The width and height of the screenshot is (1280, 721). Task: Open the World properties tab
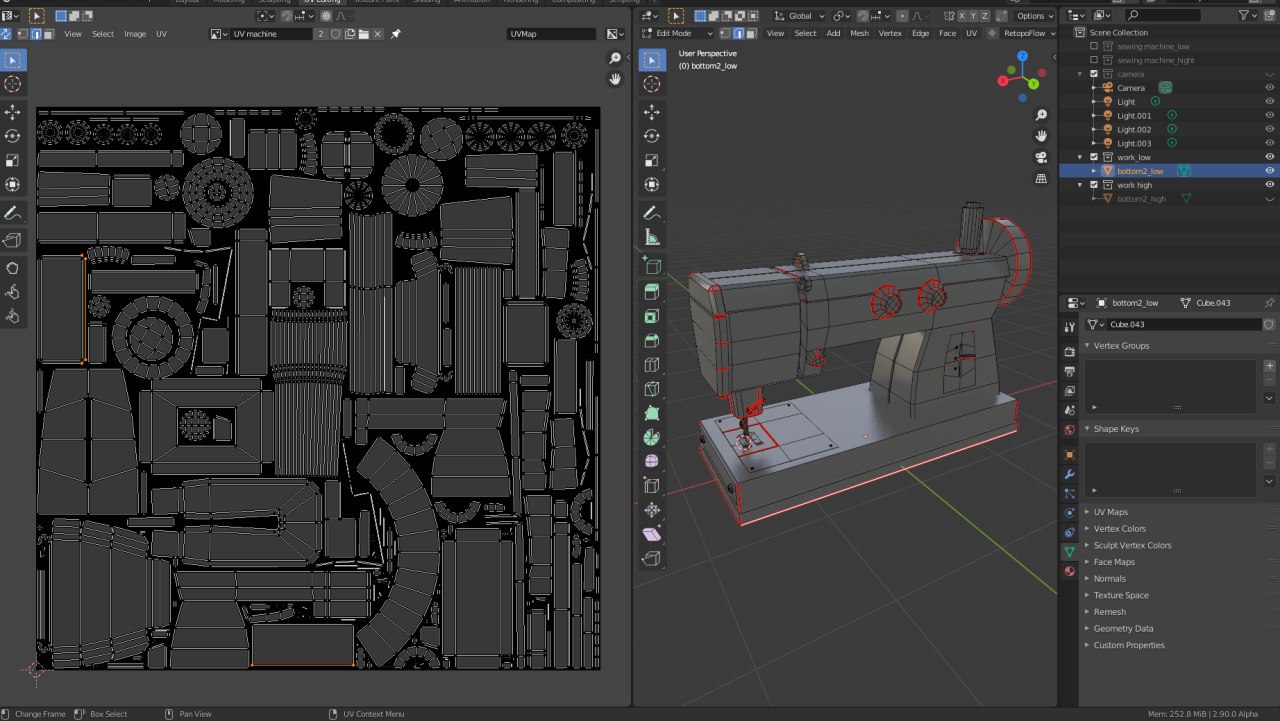click(x=1069, y=430)
